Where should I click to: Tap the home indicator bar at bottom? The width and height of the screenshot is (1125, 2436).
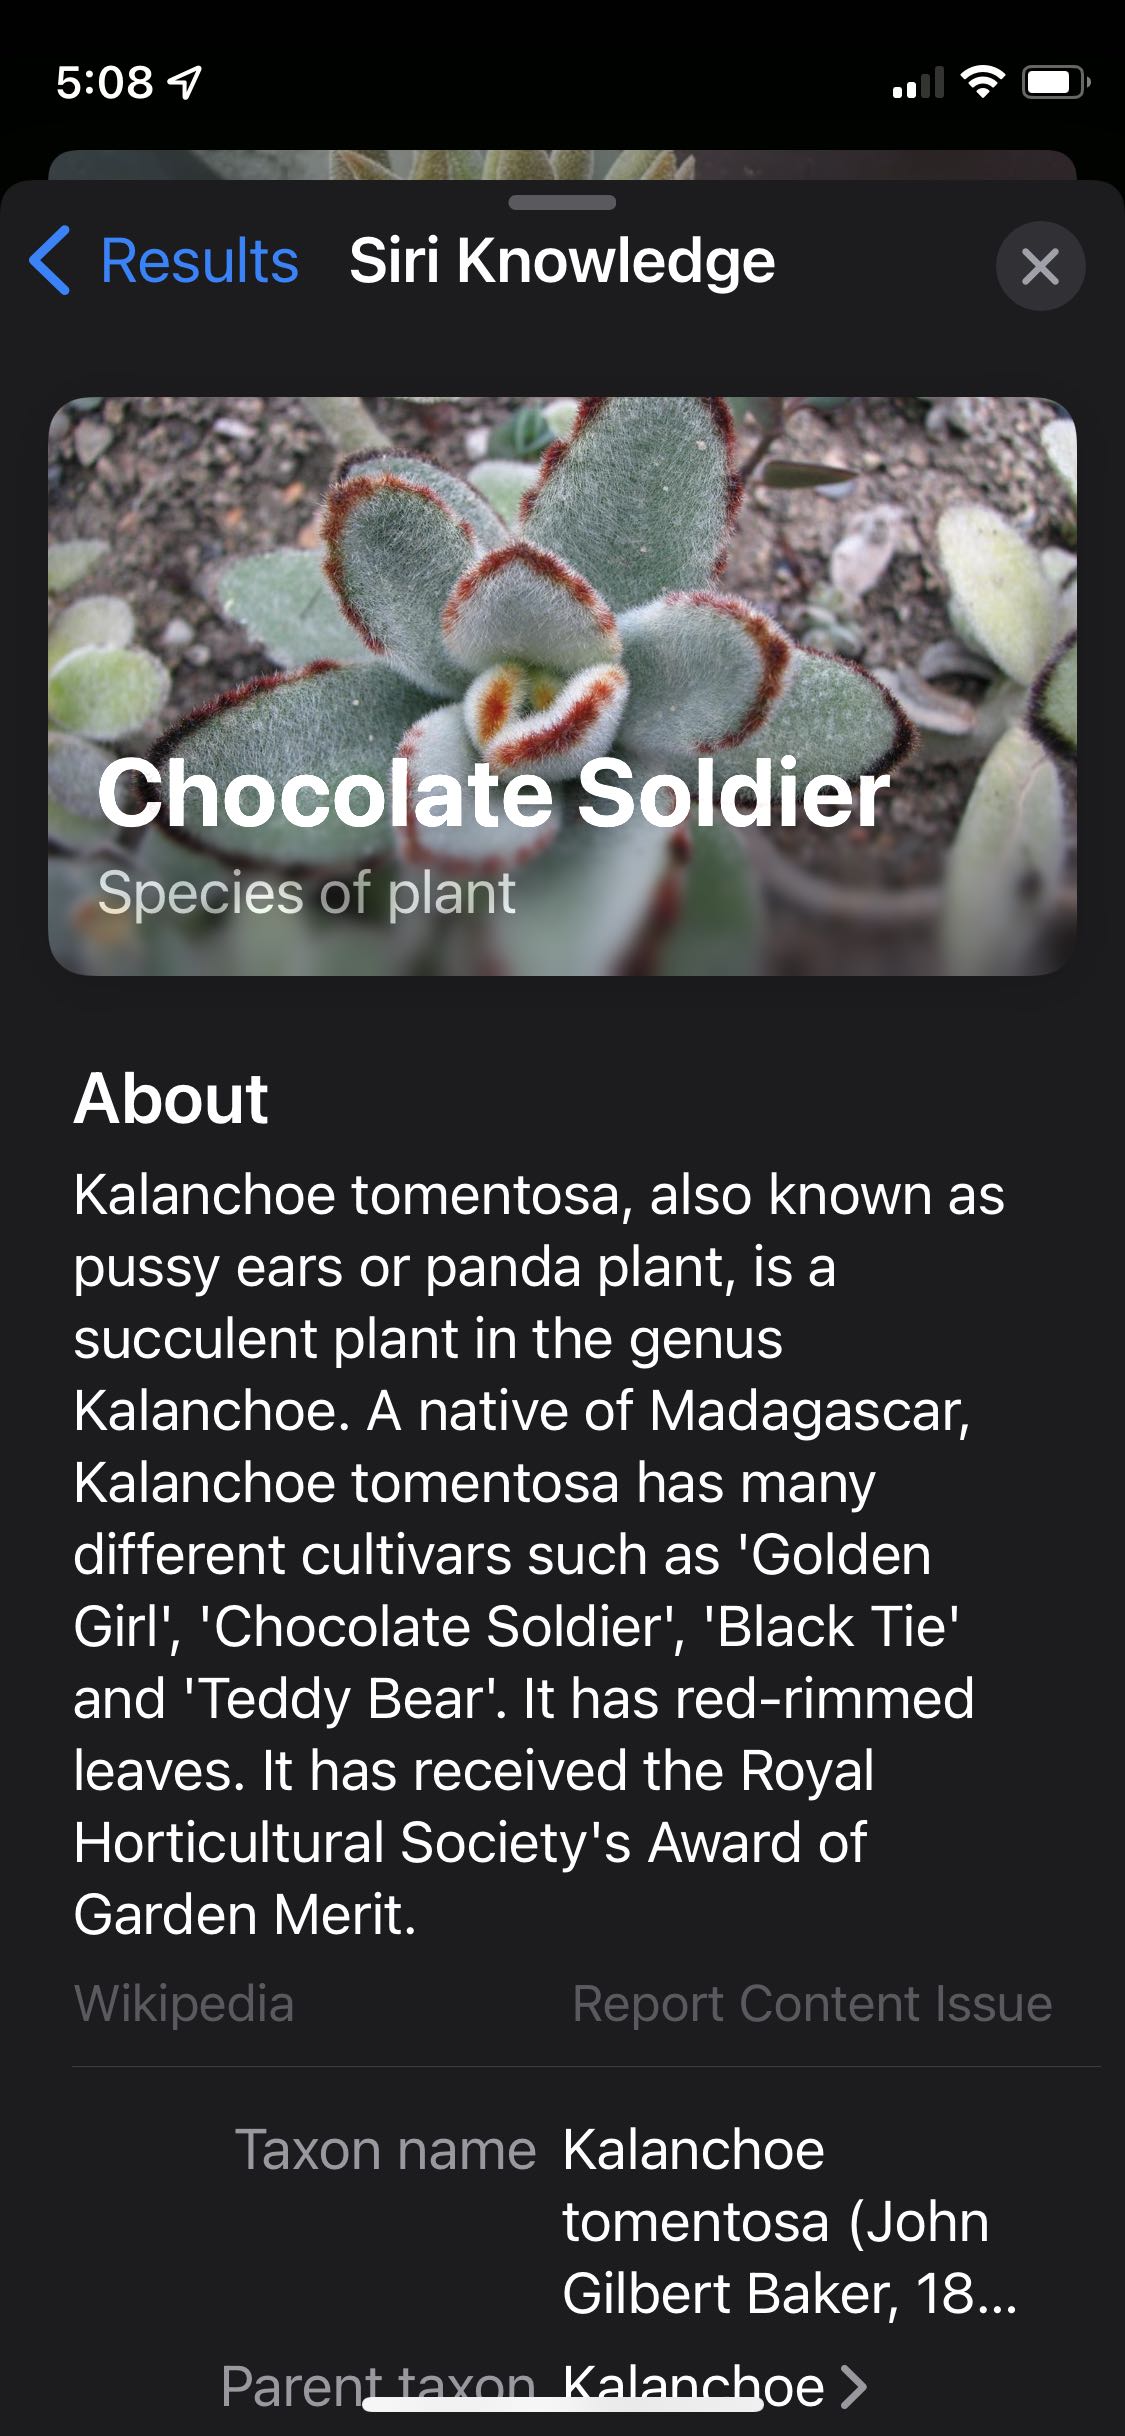click(x=562, y=2403)
